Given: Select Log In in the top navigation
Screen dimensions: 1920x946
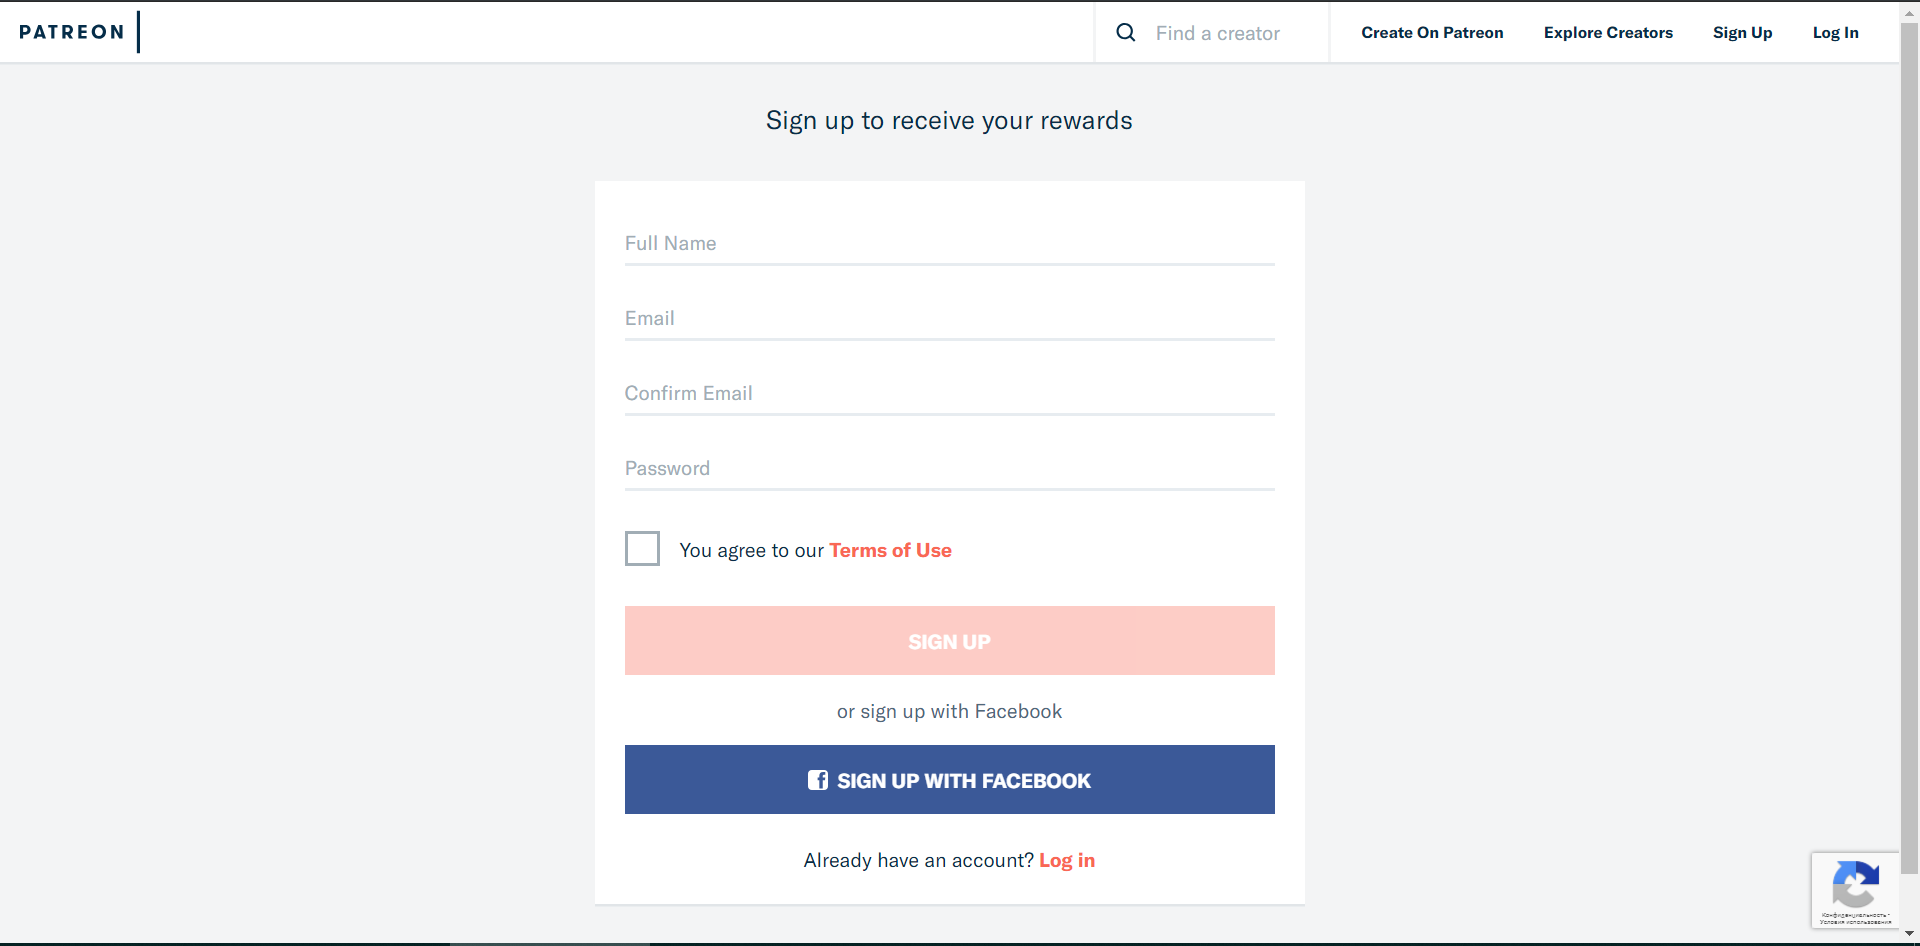Looking at the screenshot, I should [x=1836, y=32].
